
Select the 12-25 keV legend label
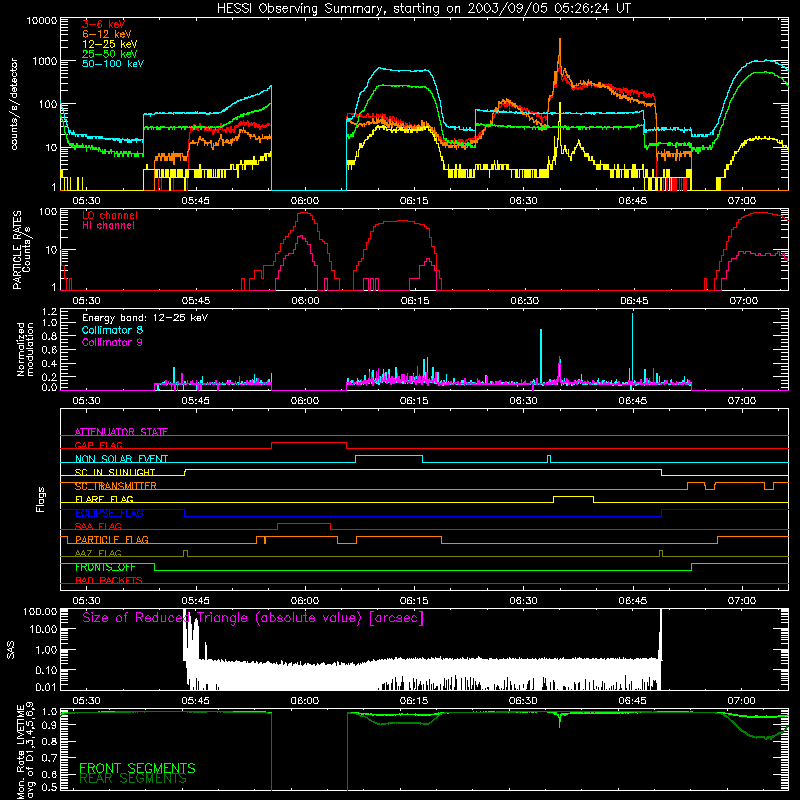pyautogui.click(x=109, y=44)
